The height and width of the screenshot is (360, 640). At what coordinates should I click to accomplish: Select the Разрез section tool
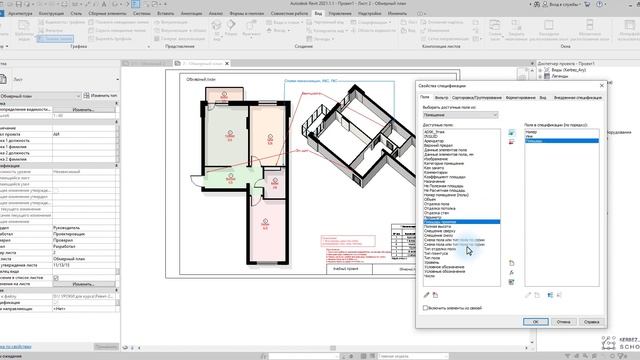[x=231, y=28]
